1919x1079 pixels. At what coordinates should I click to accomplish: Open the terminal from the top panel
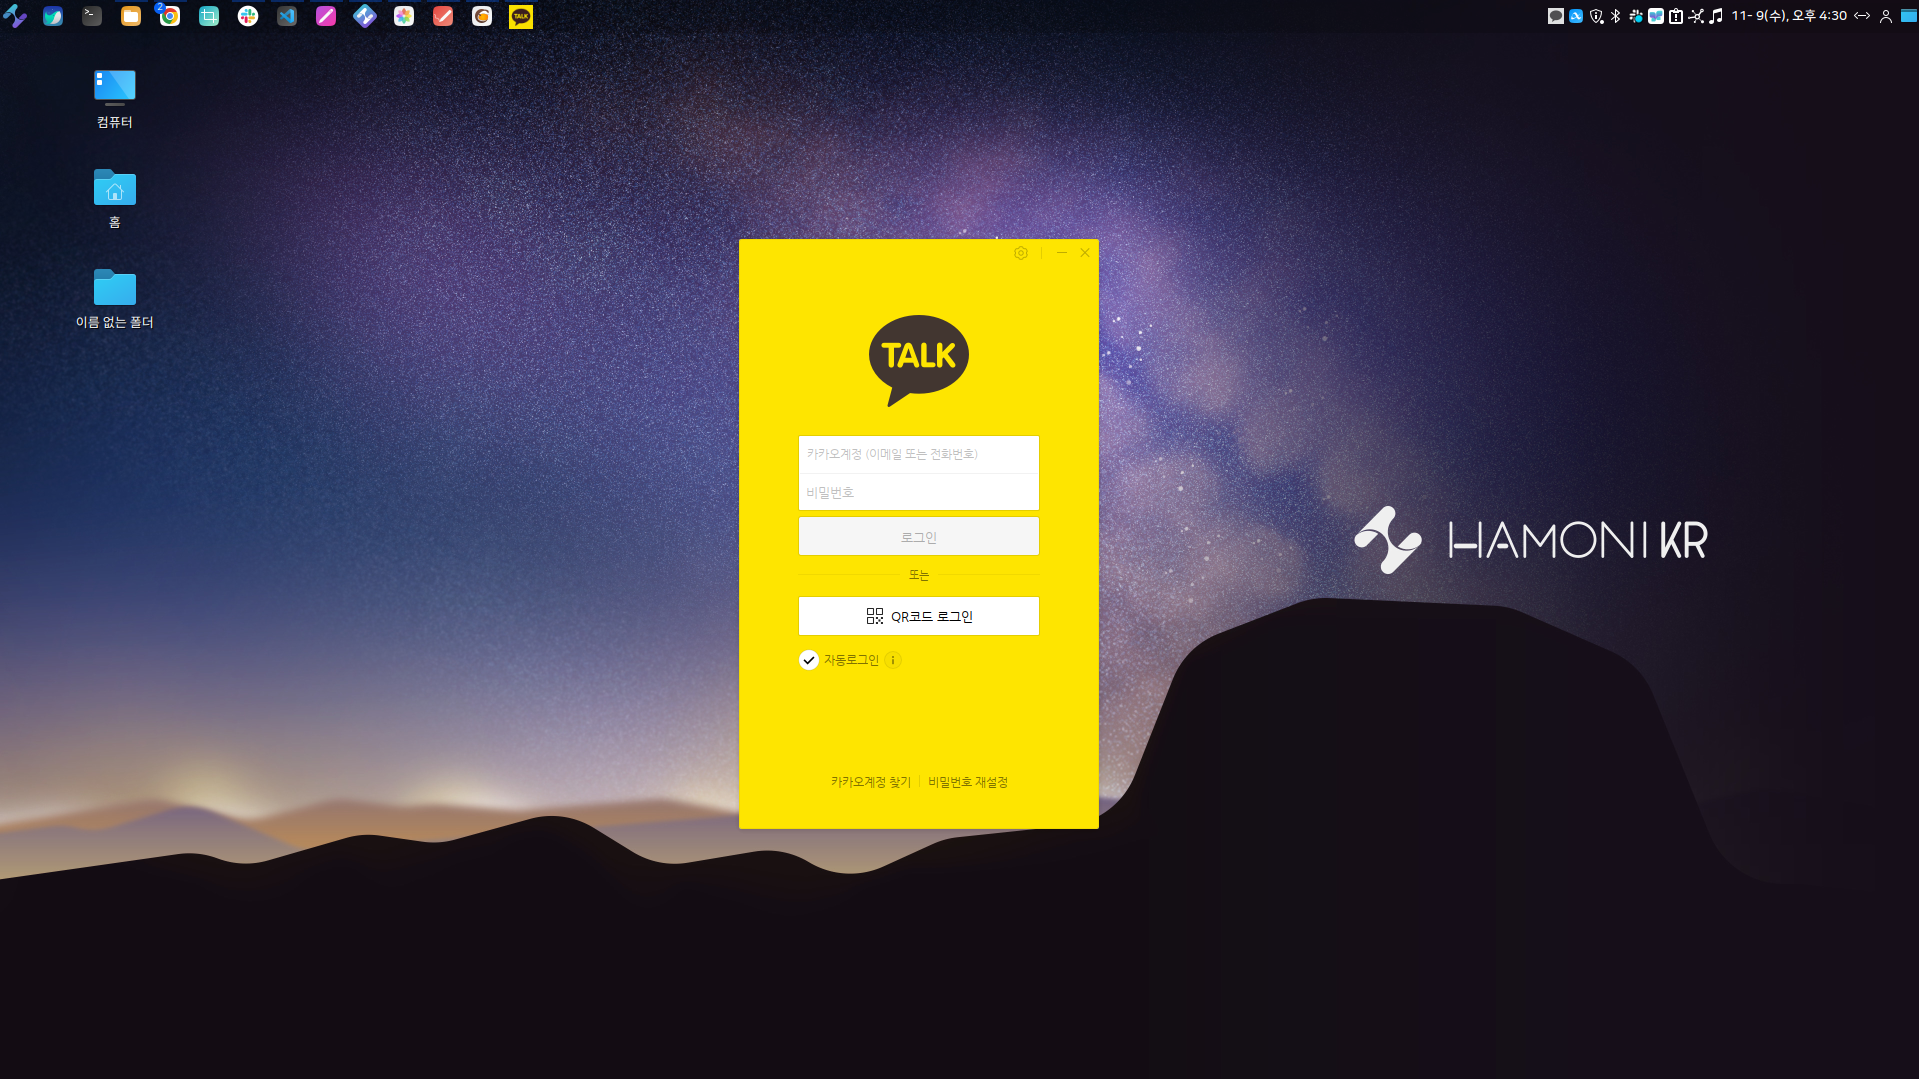(92, 16)
